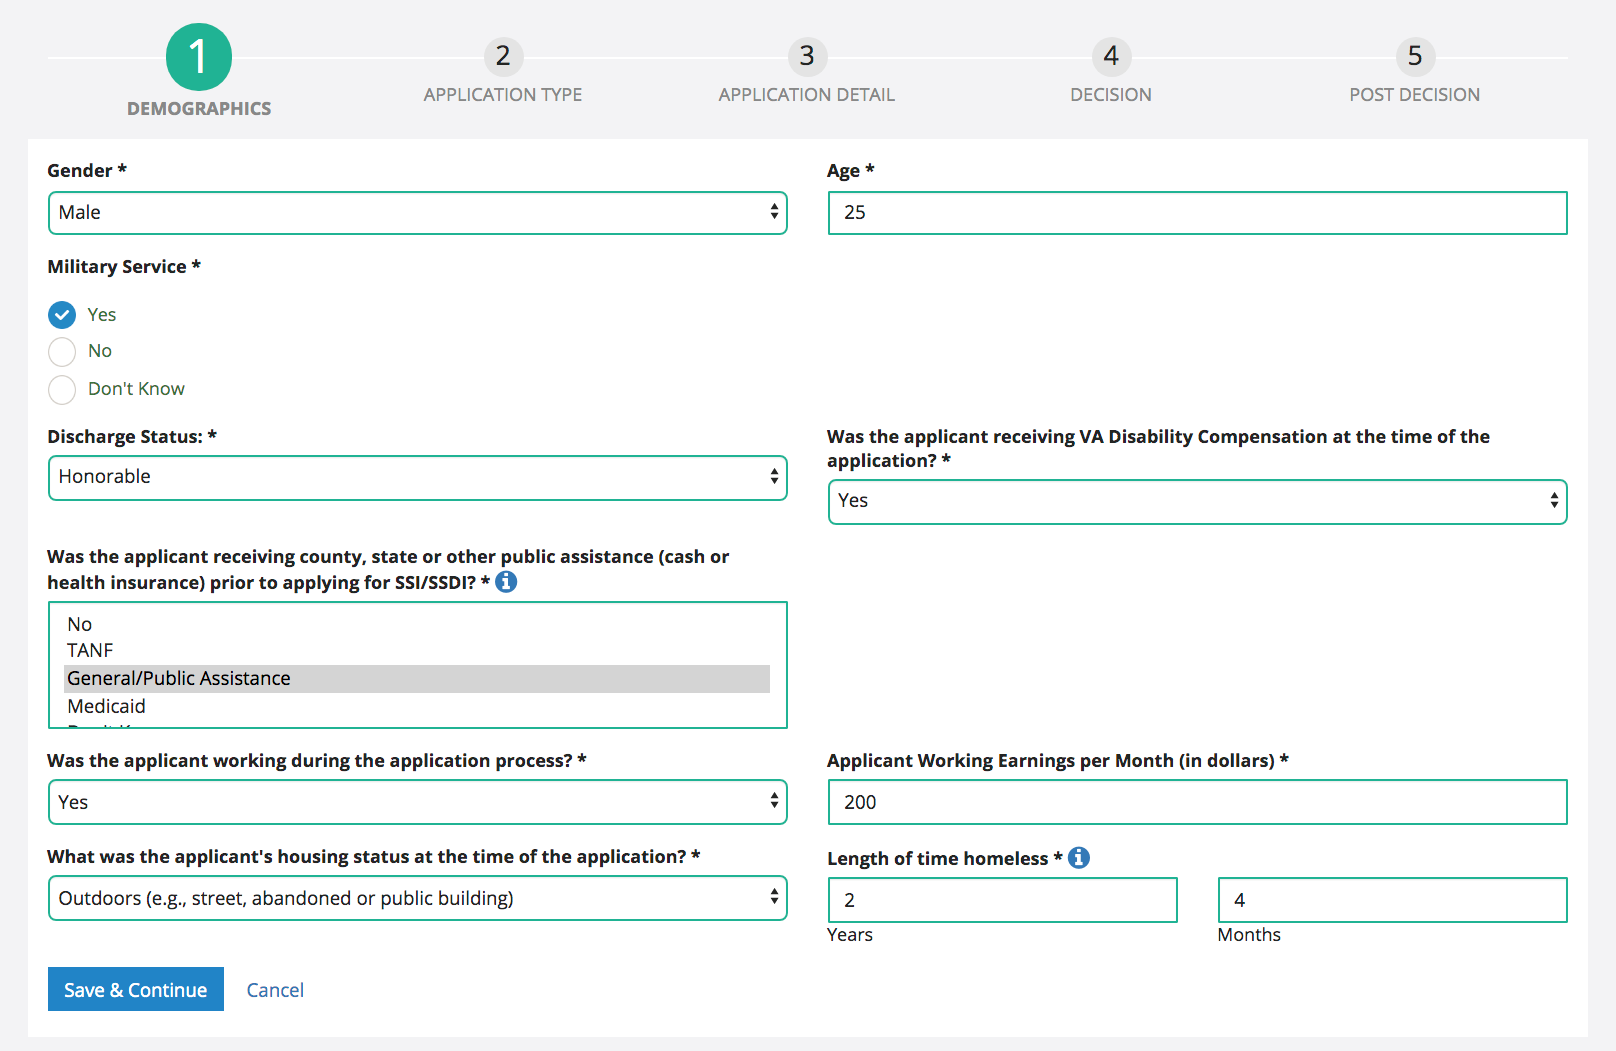This screenshot has height=1051, width=1616.
Task: Jump to step 4 Decision
Action: coord(1111,56)
